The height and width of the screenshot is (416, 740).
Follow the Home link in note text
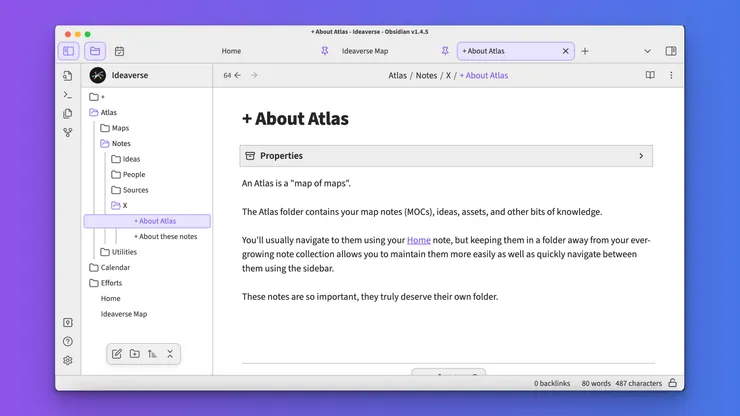418,240
